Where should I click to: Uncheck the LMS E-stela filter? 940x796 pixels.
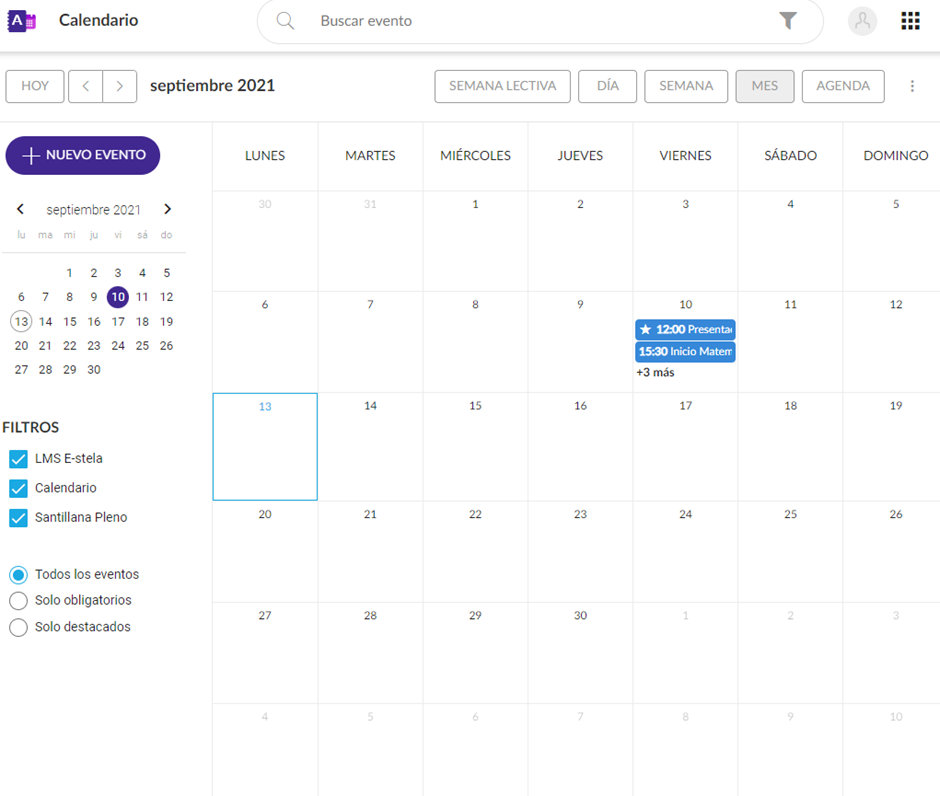(18, 459)
